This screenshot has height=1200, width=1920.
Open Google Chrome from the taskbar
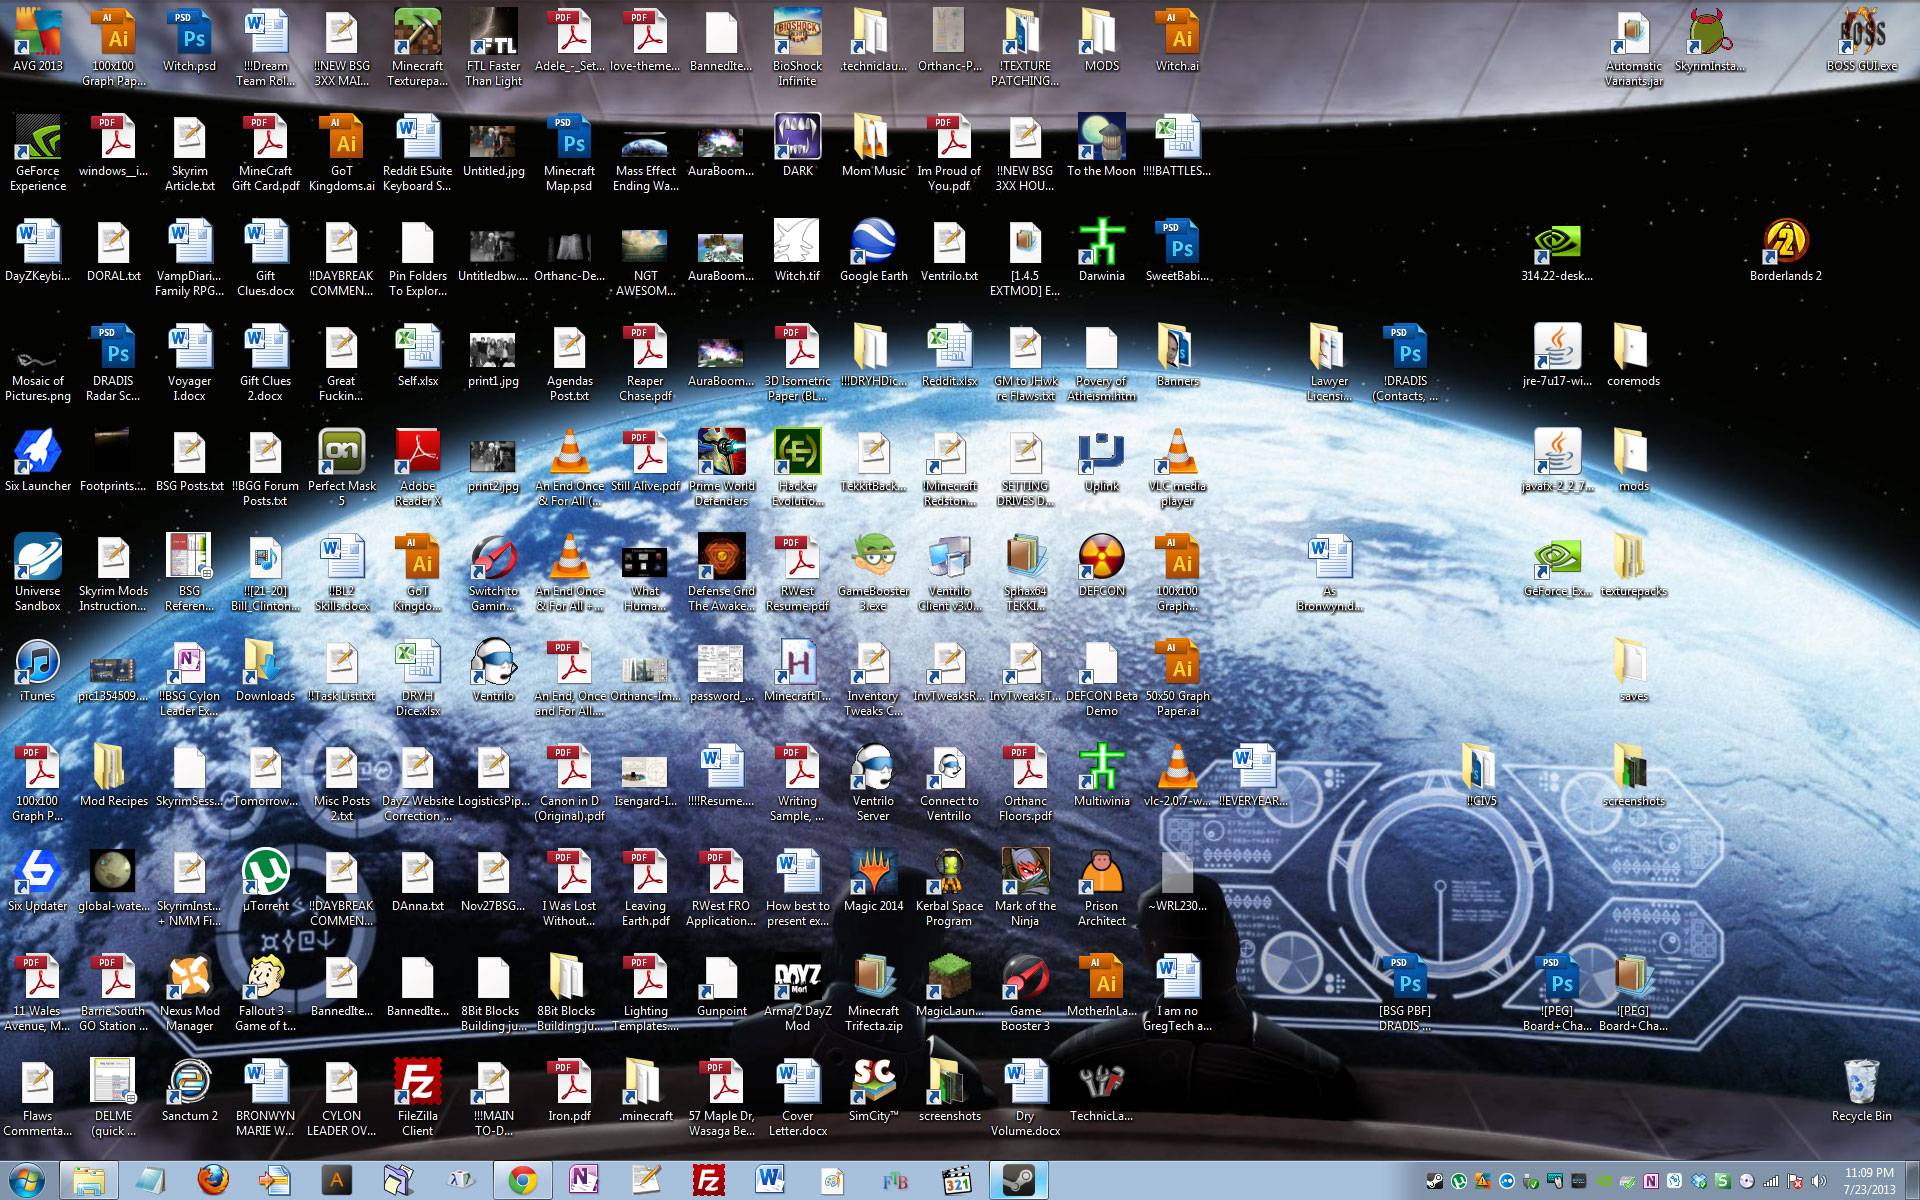(522, 1180)
